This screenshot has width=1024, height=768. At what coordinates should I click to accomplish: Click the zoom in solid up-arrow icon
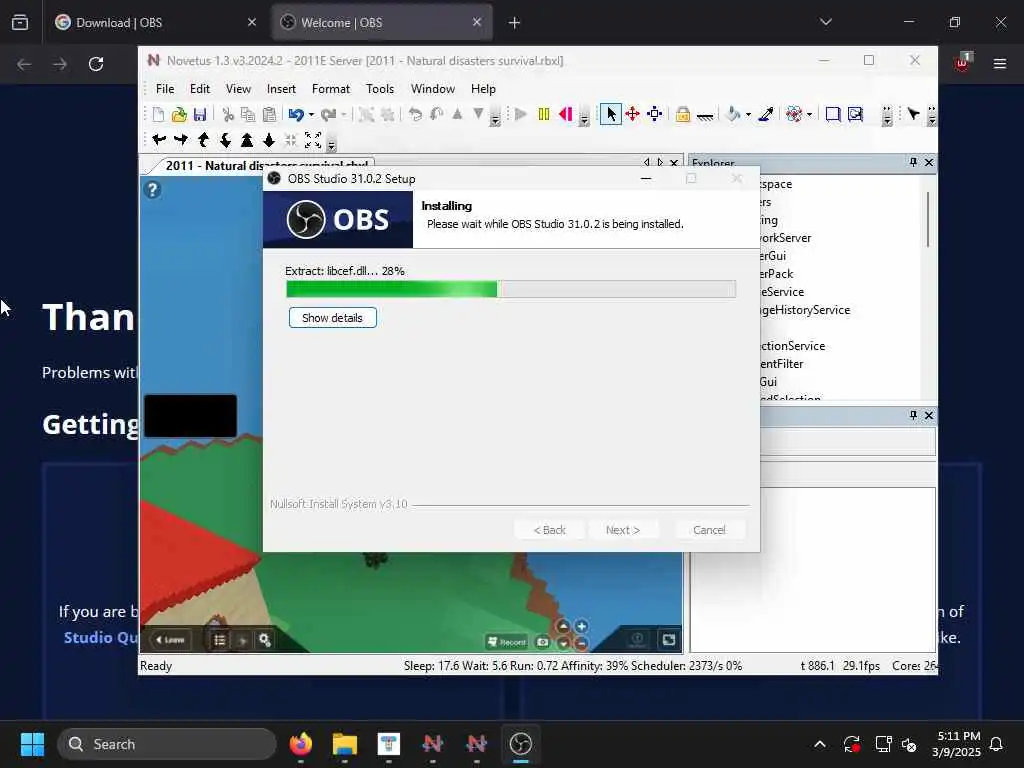247,140
